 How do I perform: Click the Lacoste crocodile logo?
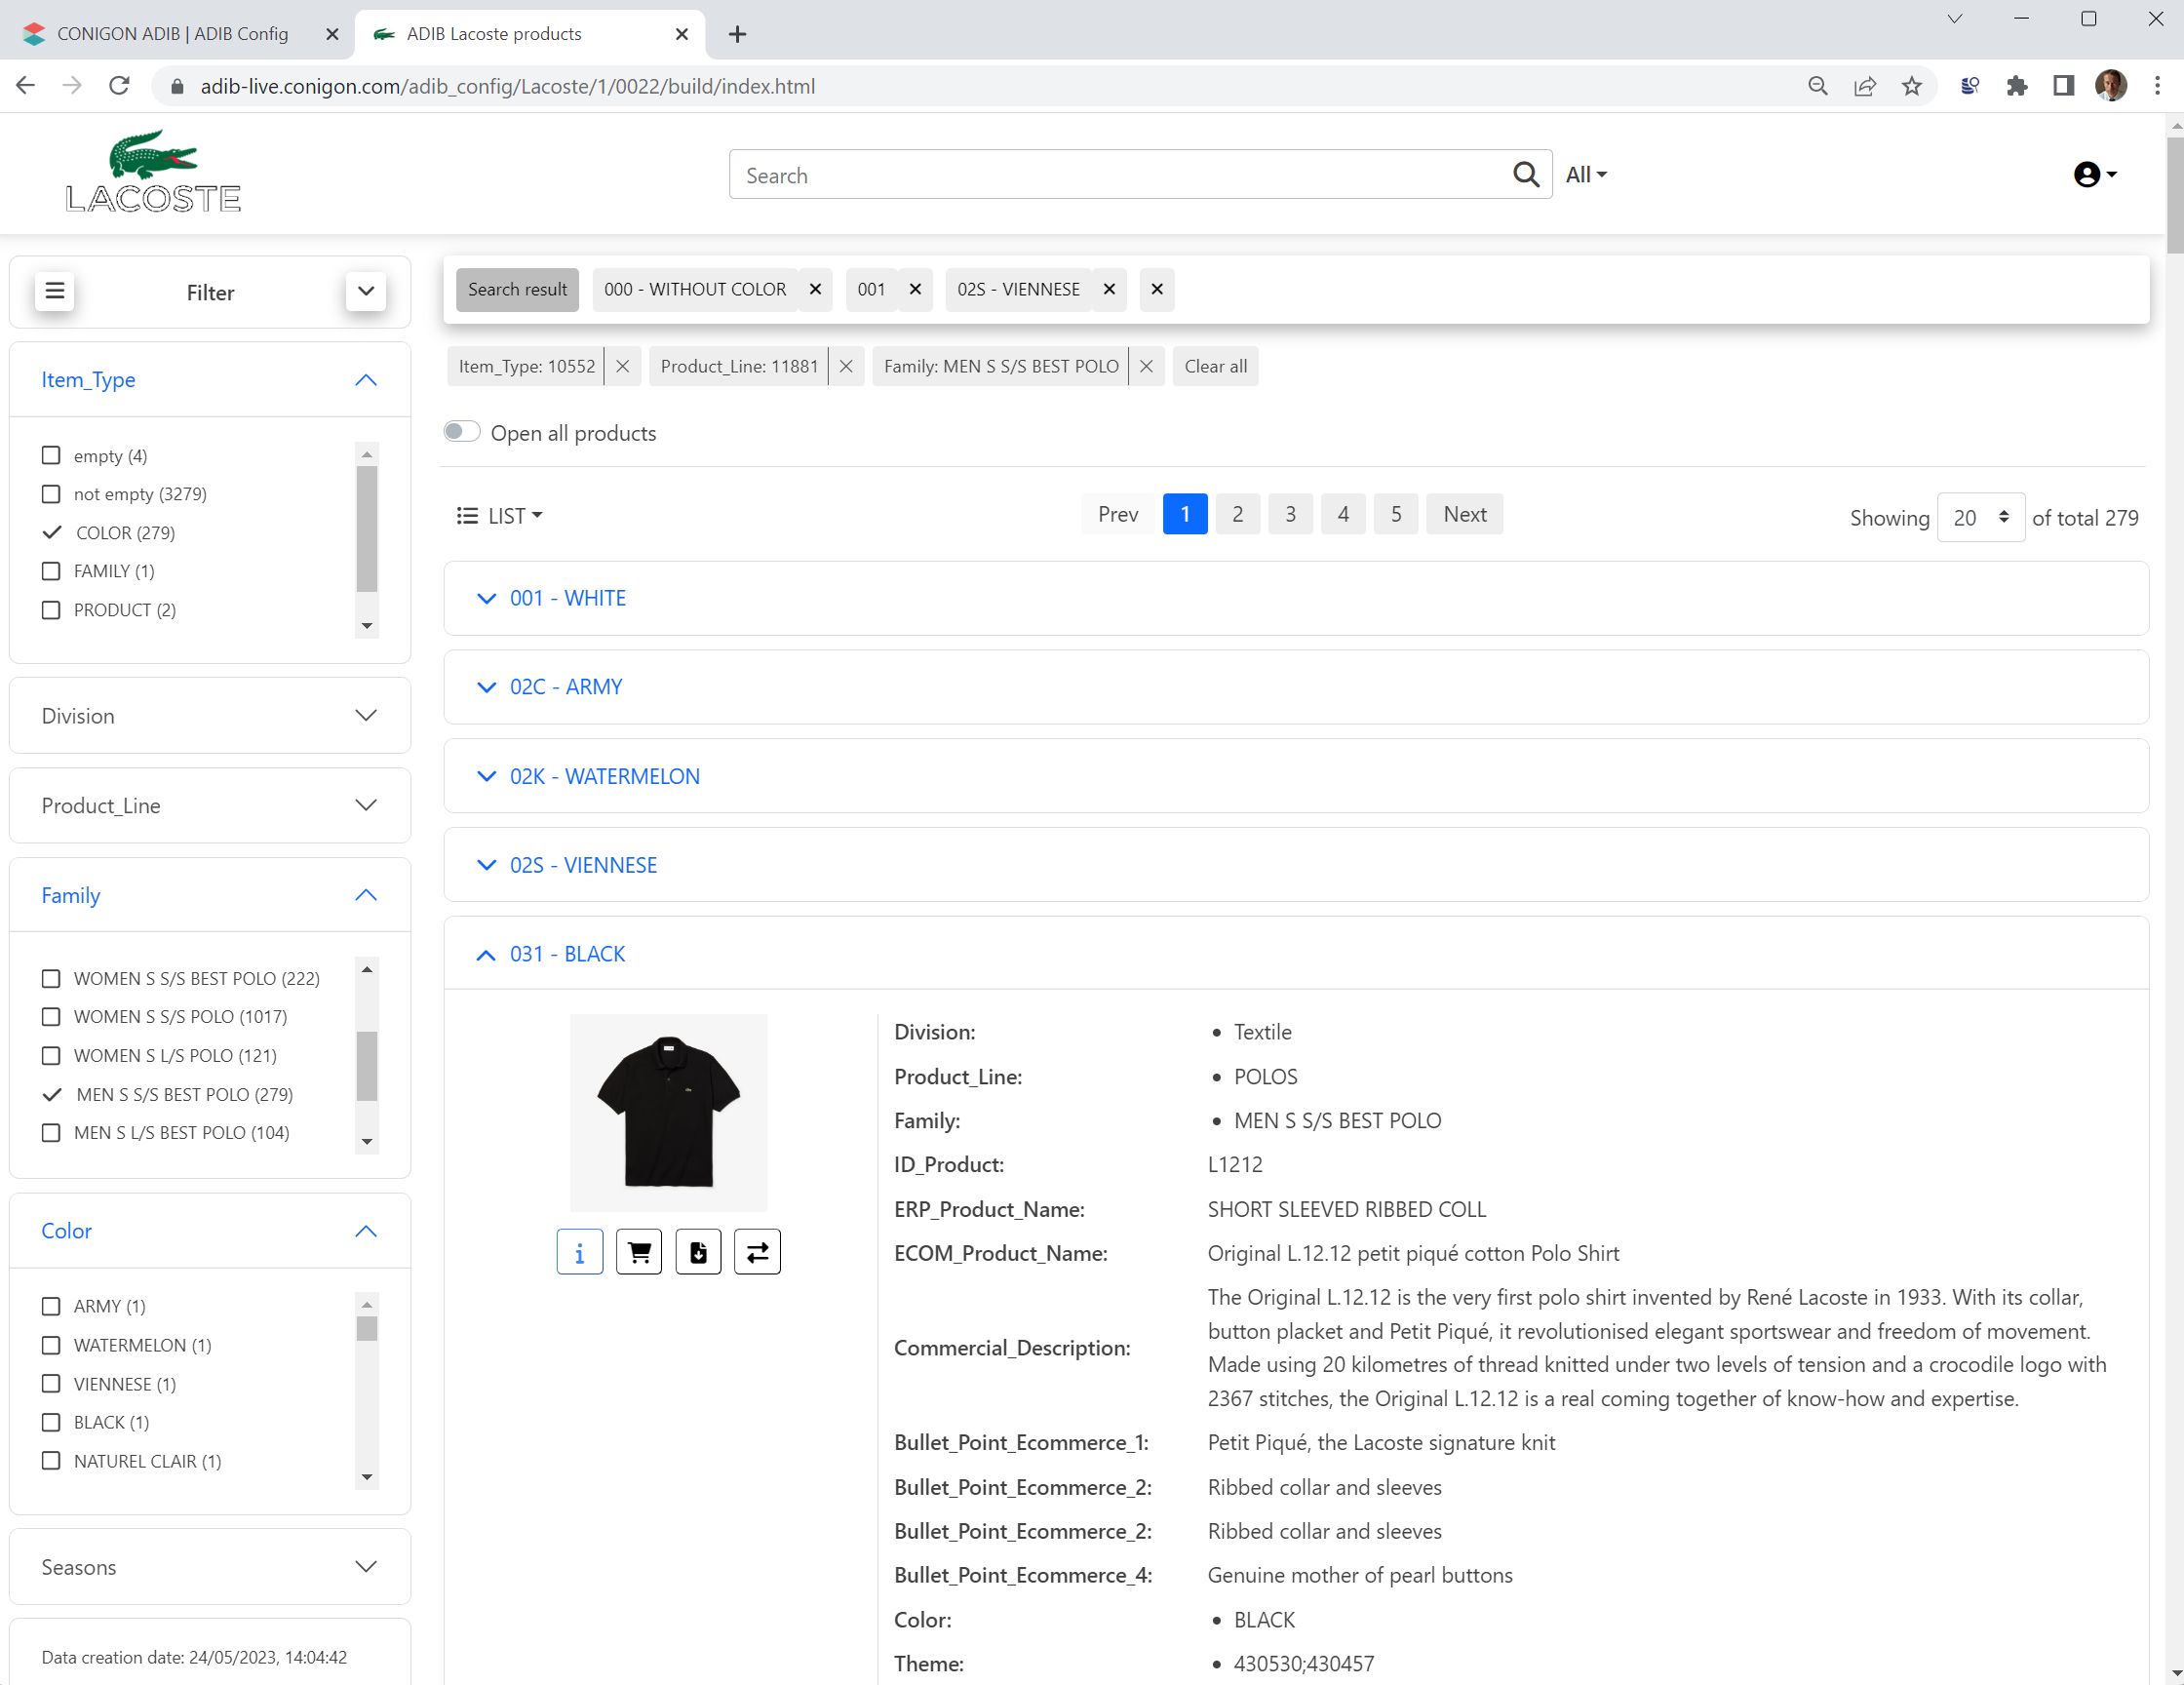[x=153, y=171]
